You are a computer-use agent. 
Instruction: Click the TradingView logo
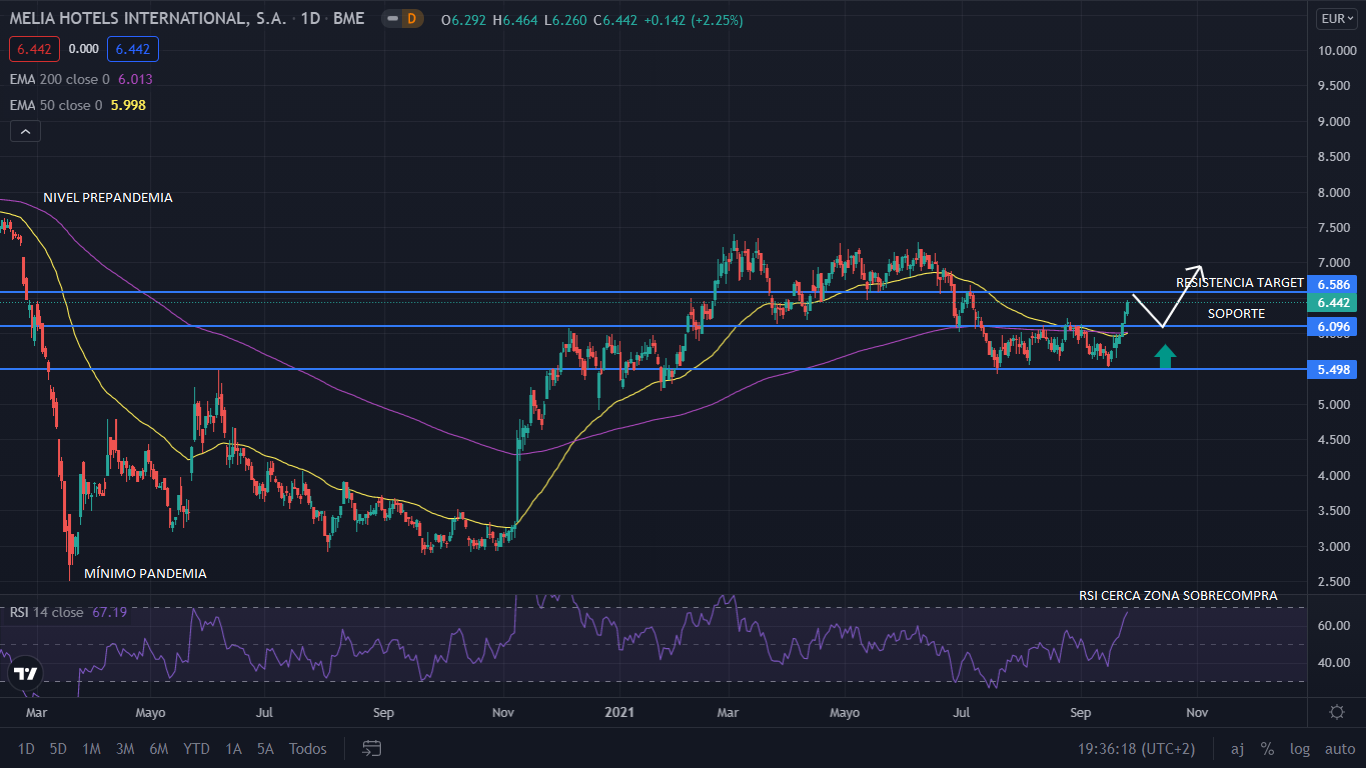[x=26, y=673]
